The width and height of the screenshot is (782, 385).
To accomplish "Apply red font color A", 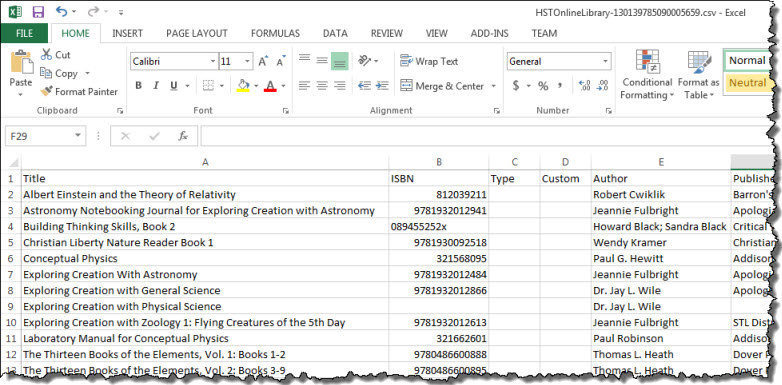I will pos(270,86).
